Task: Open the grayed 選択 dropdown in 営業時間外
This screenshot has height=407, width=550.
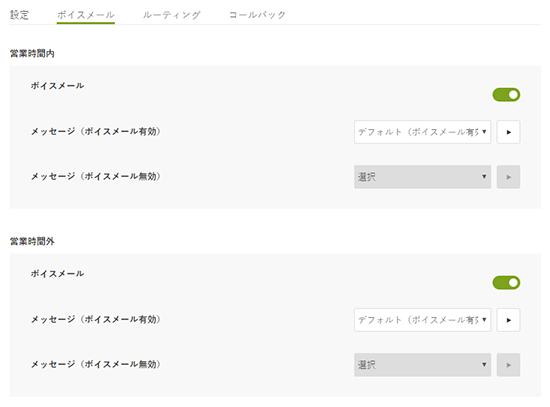Action: pyautogui.click(x=422, y=365)
